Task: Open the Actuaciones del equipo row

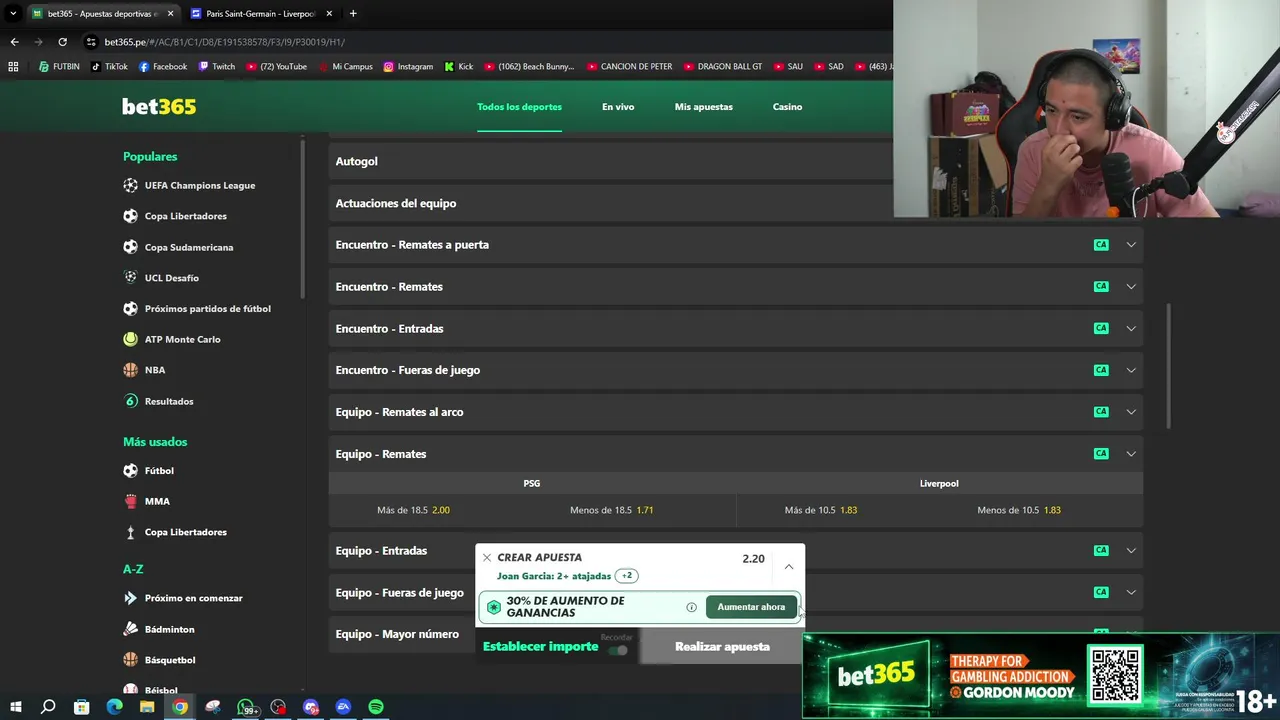Action: 610,203
